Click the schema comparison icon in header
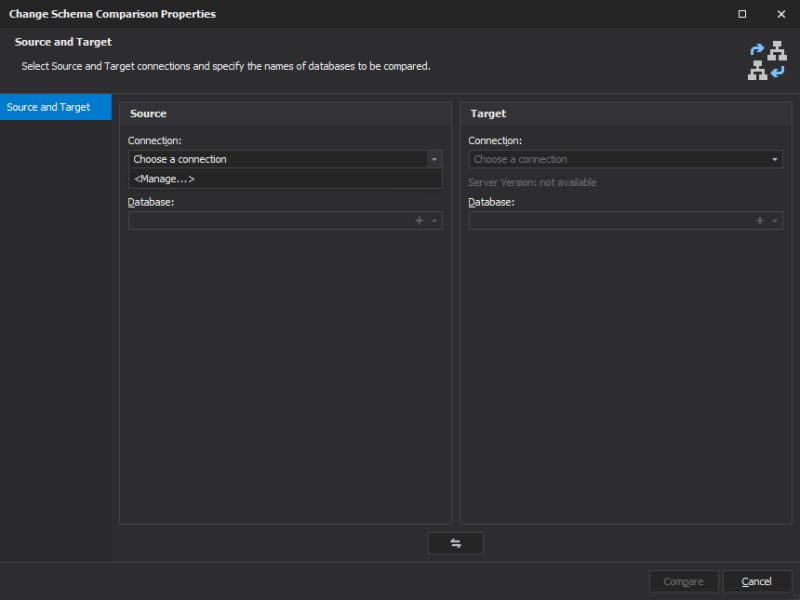The height and width of the screenshot is (600, 800). click(767, 61)
